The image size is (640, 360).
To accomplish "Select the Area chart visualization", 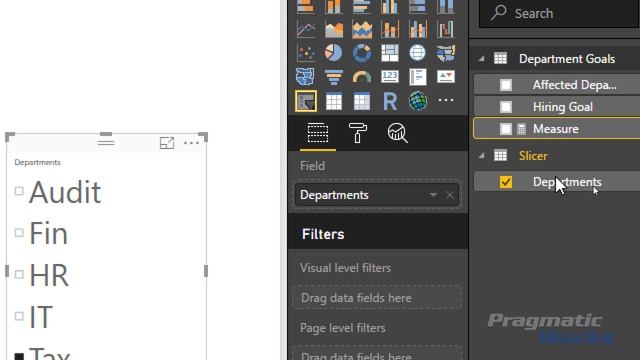I will click(334, 29).
